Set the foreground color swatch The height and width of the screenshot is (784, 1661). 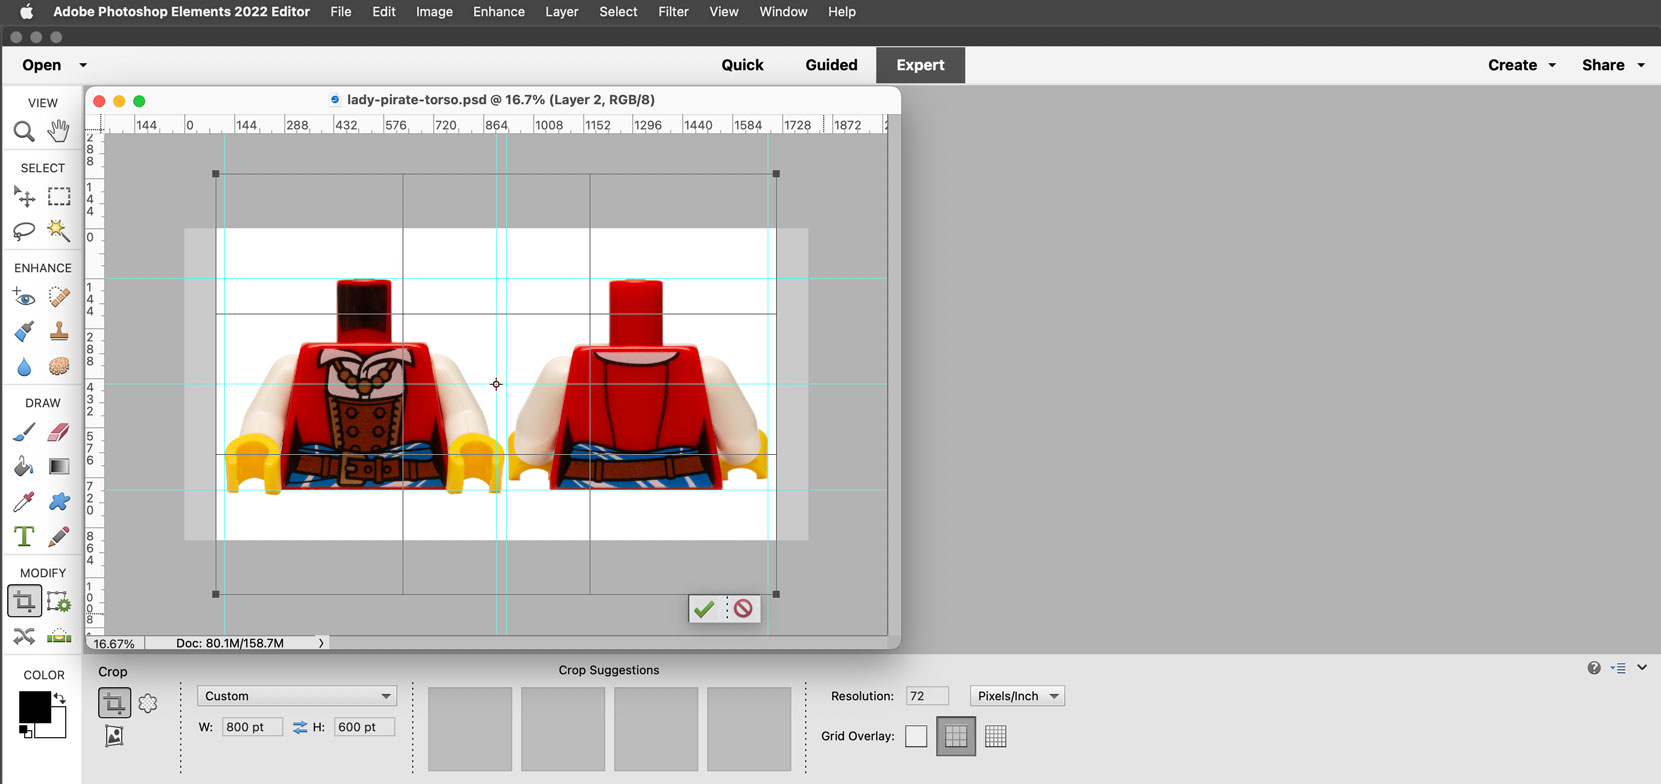coord(34,707)
